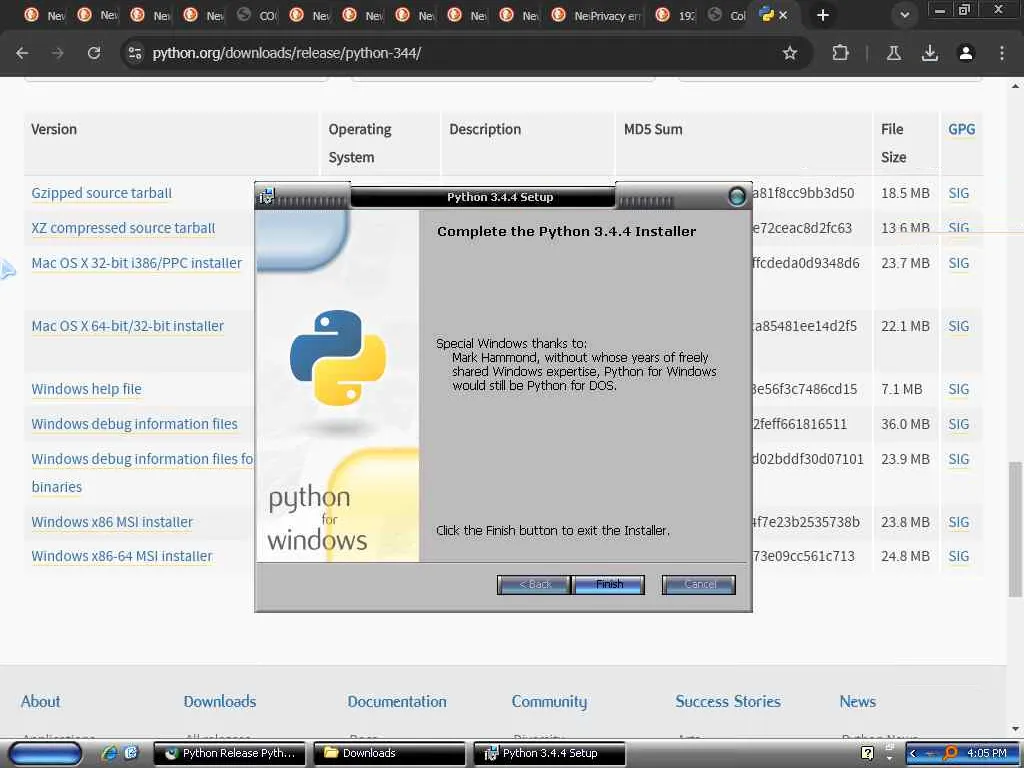Open the Community footer link
Viewport: 1024px width, 768px height.
point(549,701)
